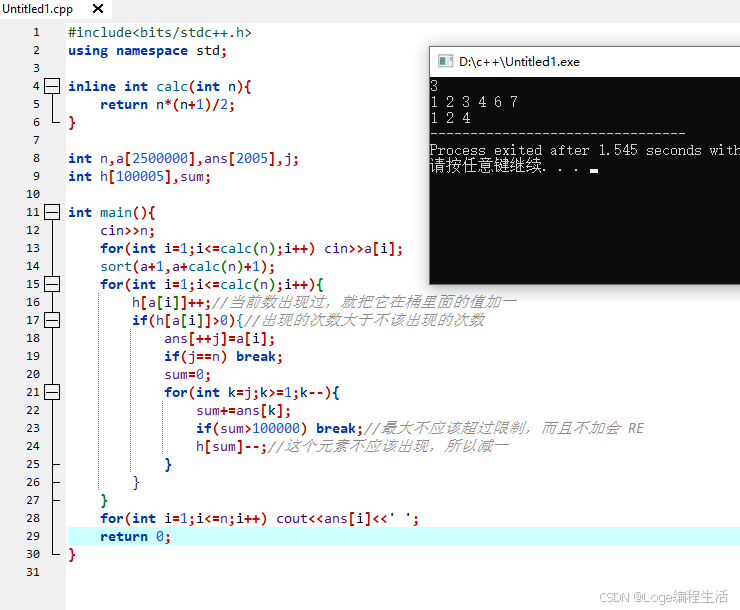Click the 'ans[++j]=a[i];' statement
The image size is (740, 610).
[x=219, y=338]
